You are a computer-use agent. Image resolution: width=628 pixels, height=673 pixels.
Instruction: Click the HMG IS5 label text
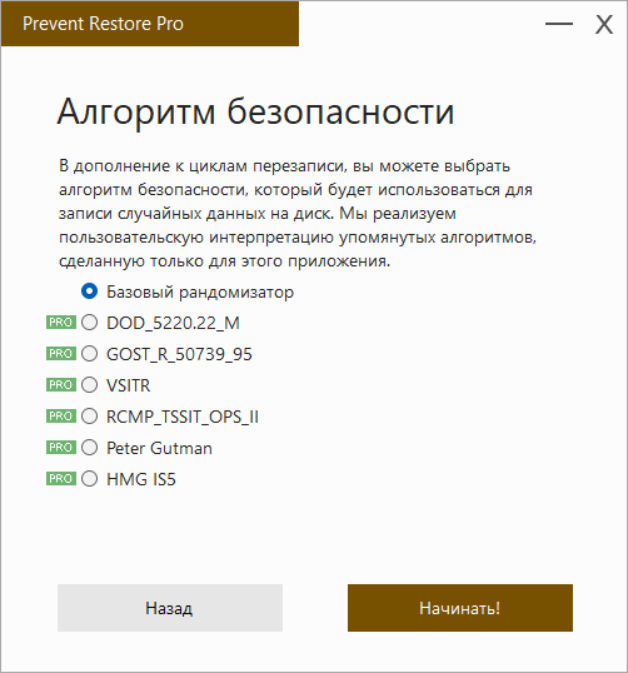pyautogui.click(x=141, y=479)
